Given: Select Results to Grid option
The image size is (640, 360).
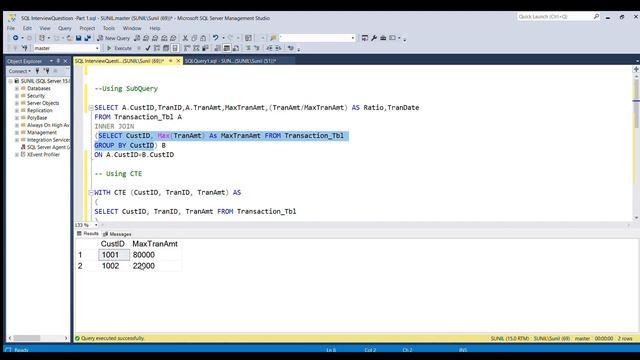Looking at the screenshot, I should 227,48.
